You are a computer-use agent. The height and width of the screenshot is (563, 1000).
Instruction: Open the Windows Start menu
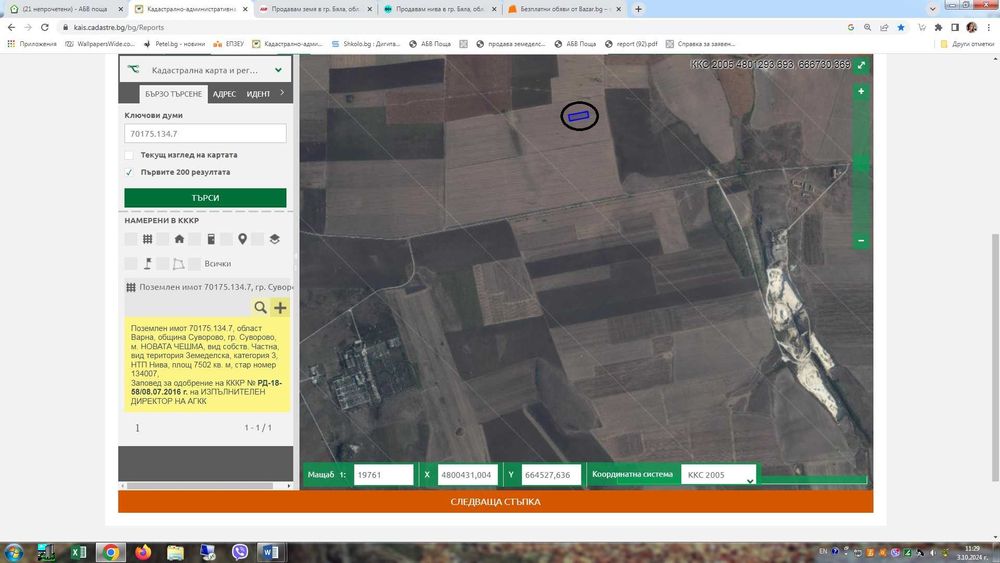(13, 552)
